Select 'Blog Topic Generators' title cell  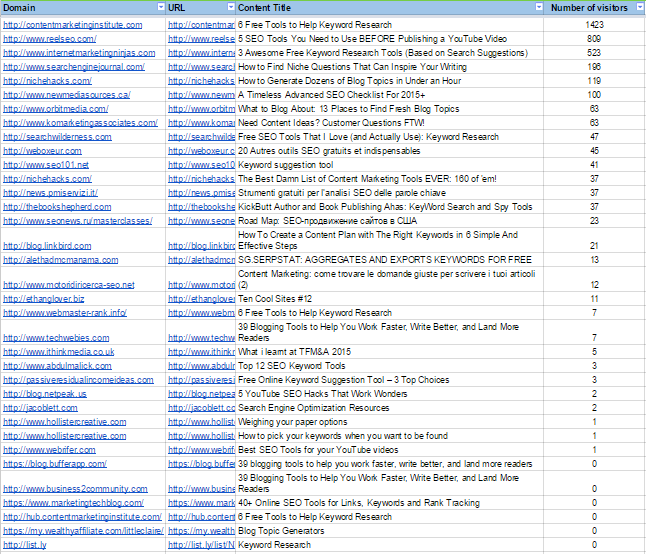coord(389,531)
